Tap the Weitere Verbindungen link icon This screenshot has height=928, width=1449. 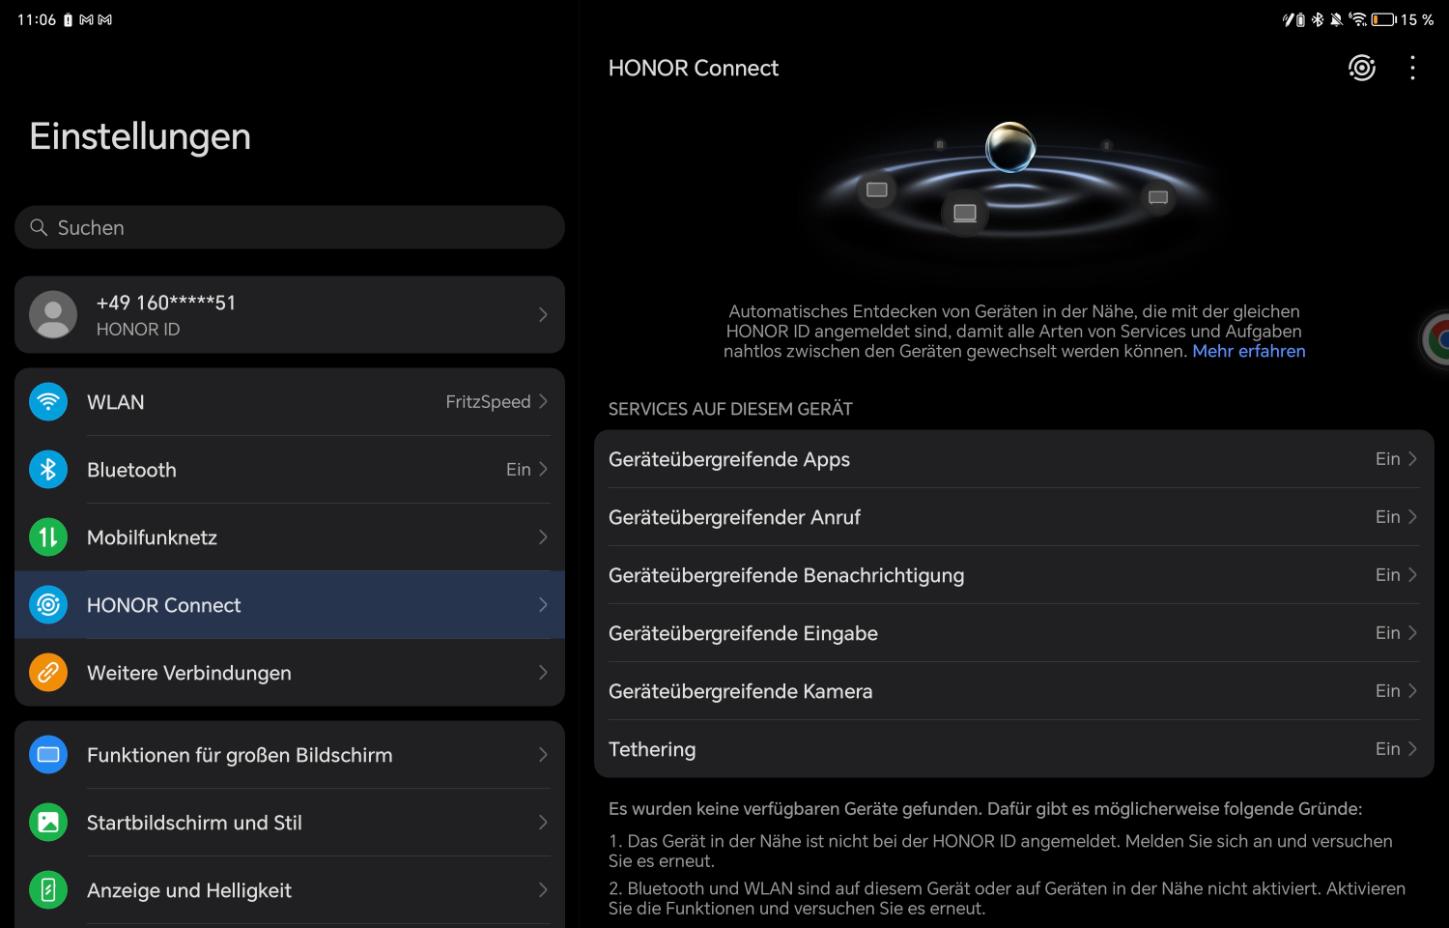48,673
